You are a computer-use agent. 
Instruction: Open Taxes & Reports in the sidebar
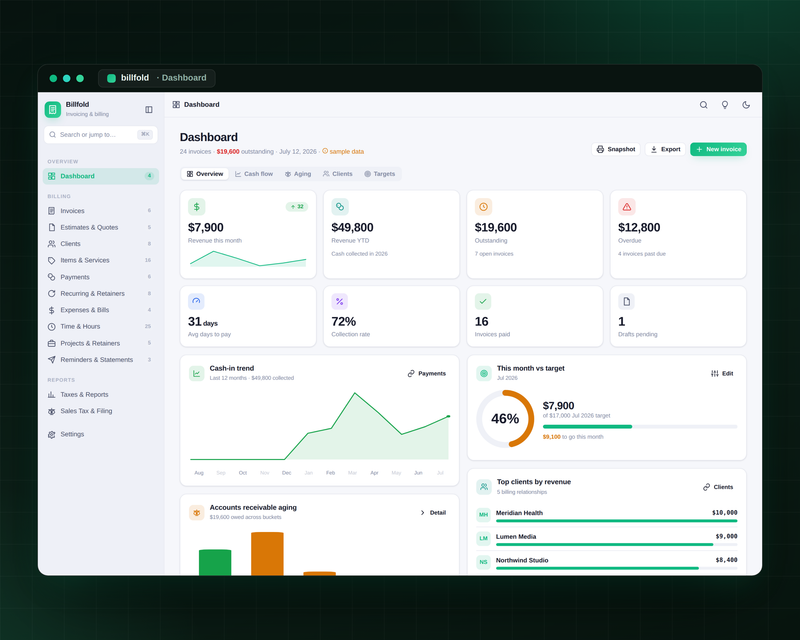(x=101, y=395)
